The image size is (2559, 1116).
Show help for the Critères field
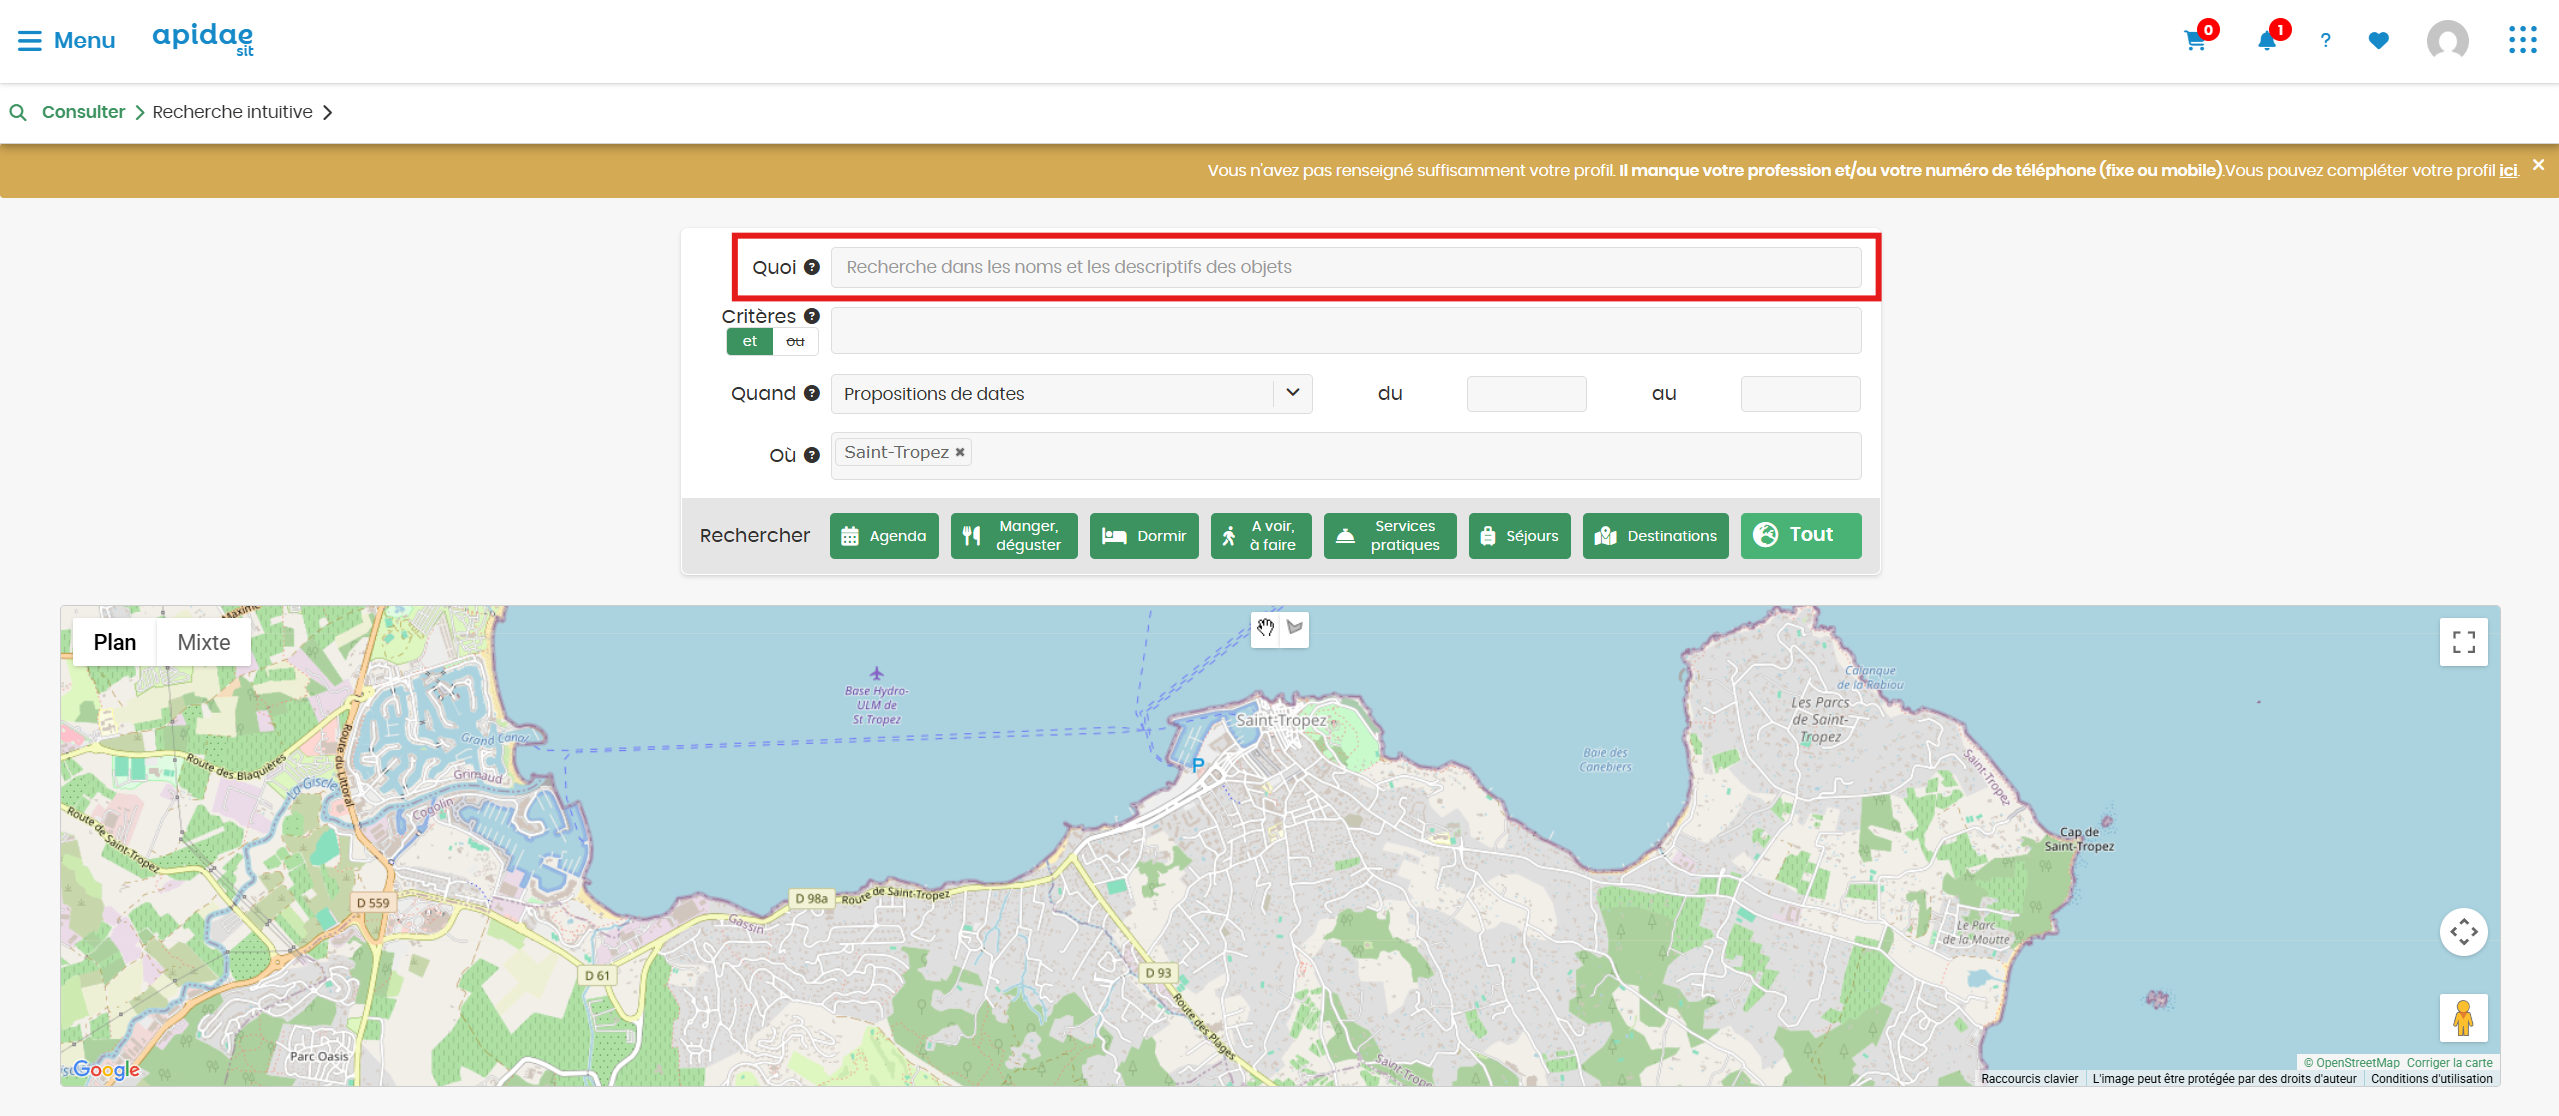coord(812,316)
